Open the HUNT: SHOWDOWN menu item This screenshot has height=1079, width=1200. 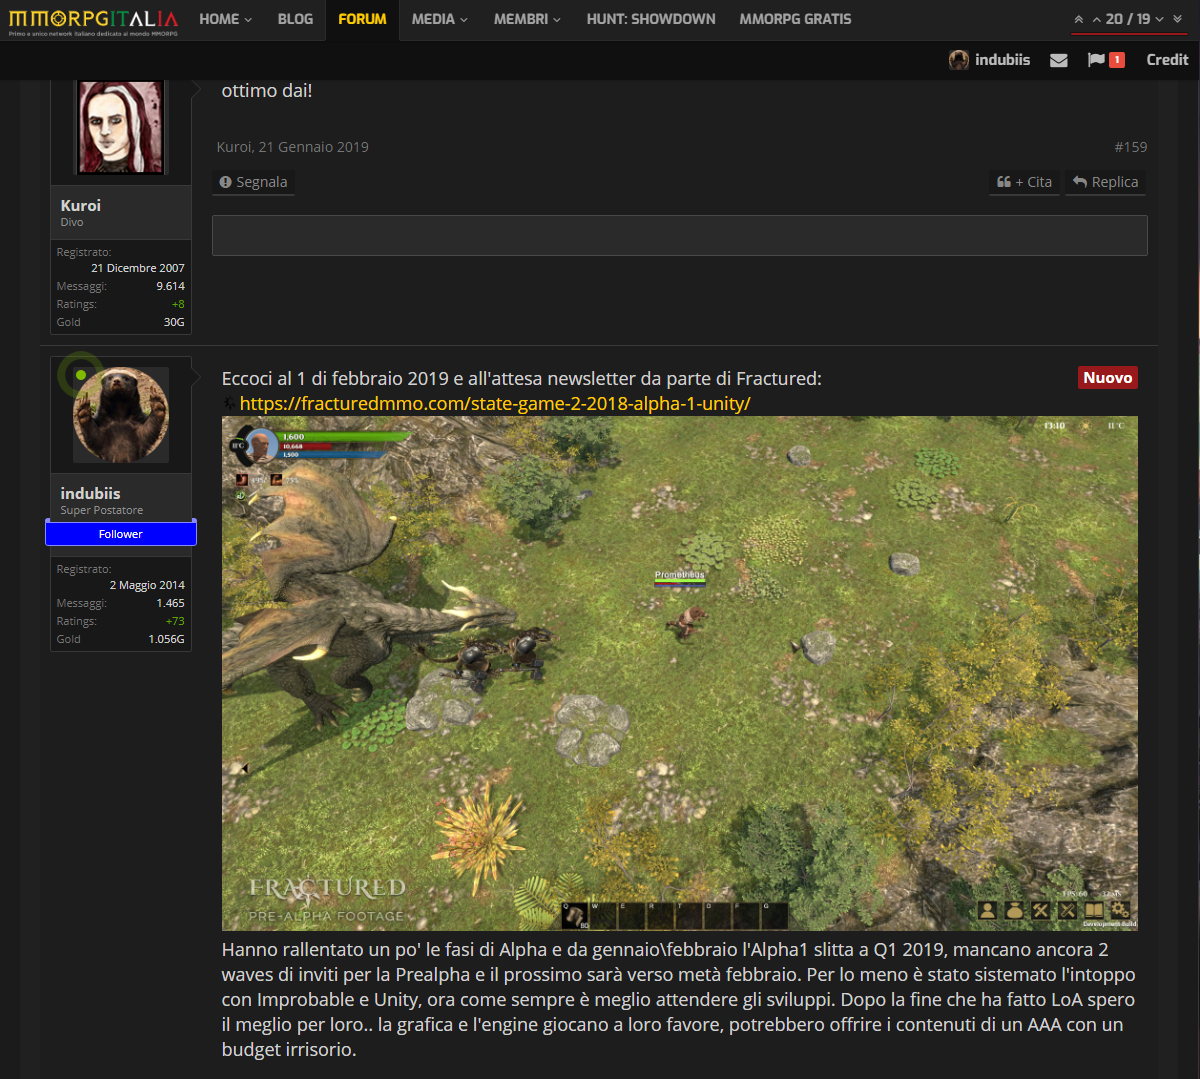(x=651, y=19)
